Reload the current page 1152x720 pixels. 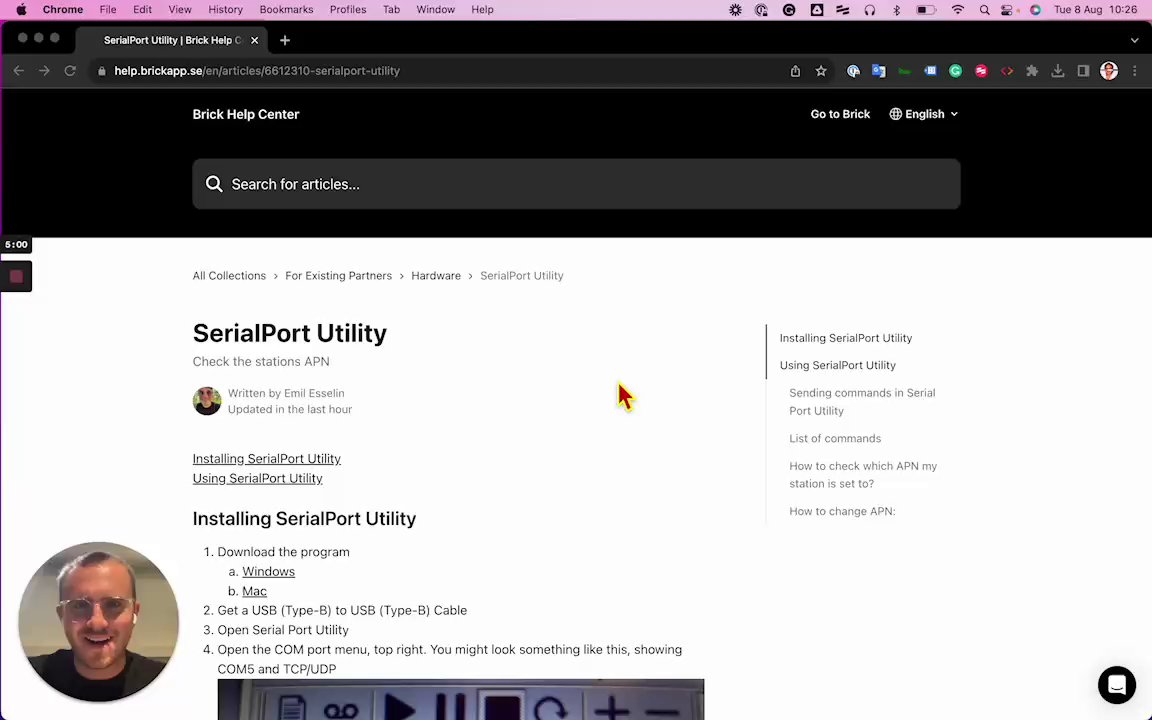pyautogui.click(x=70, y=71)
